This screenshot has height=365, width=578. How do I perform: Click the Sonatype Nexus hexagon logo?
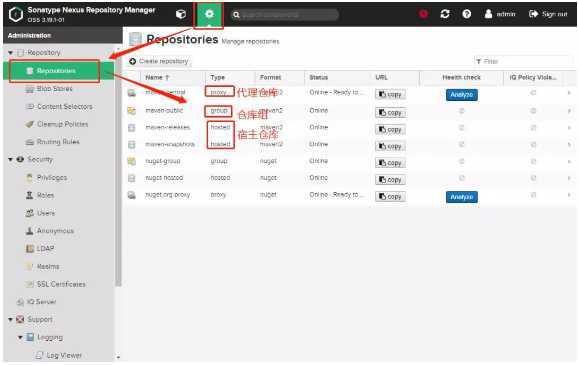click(x=16, y=14)
